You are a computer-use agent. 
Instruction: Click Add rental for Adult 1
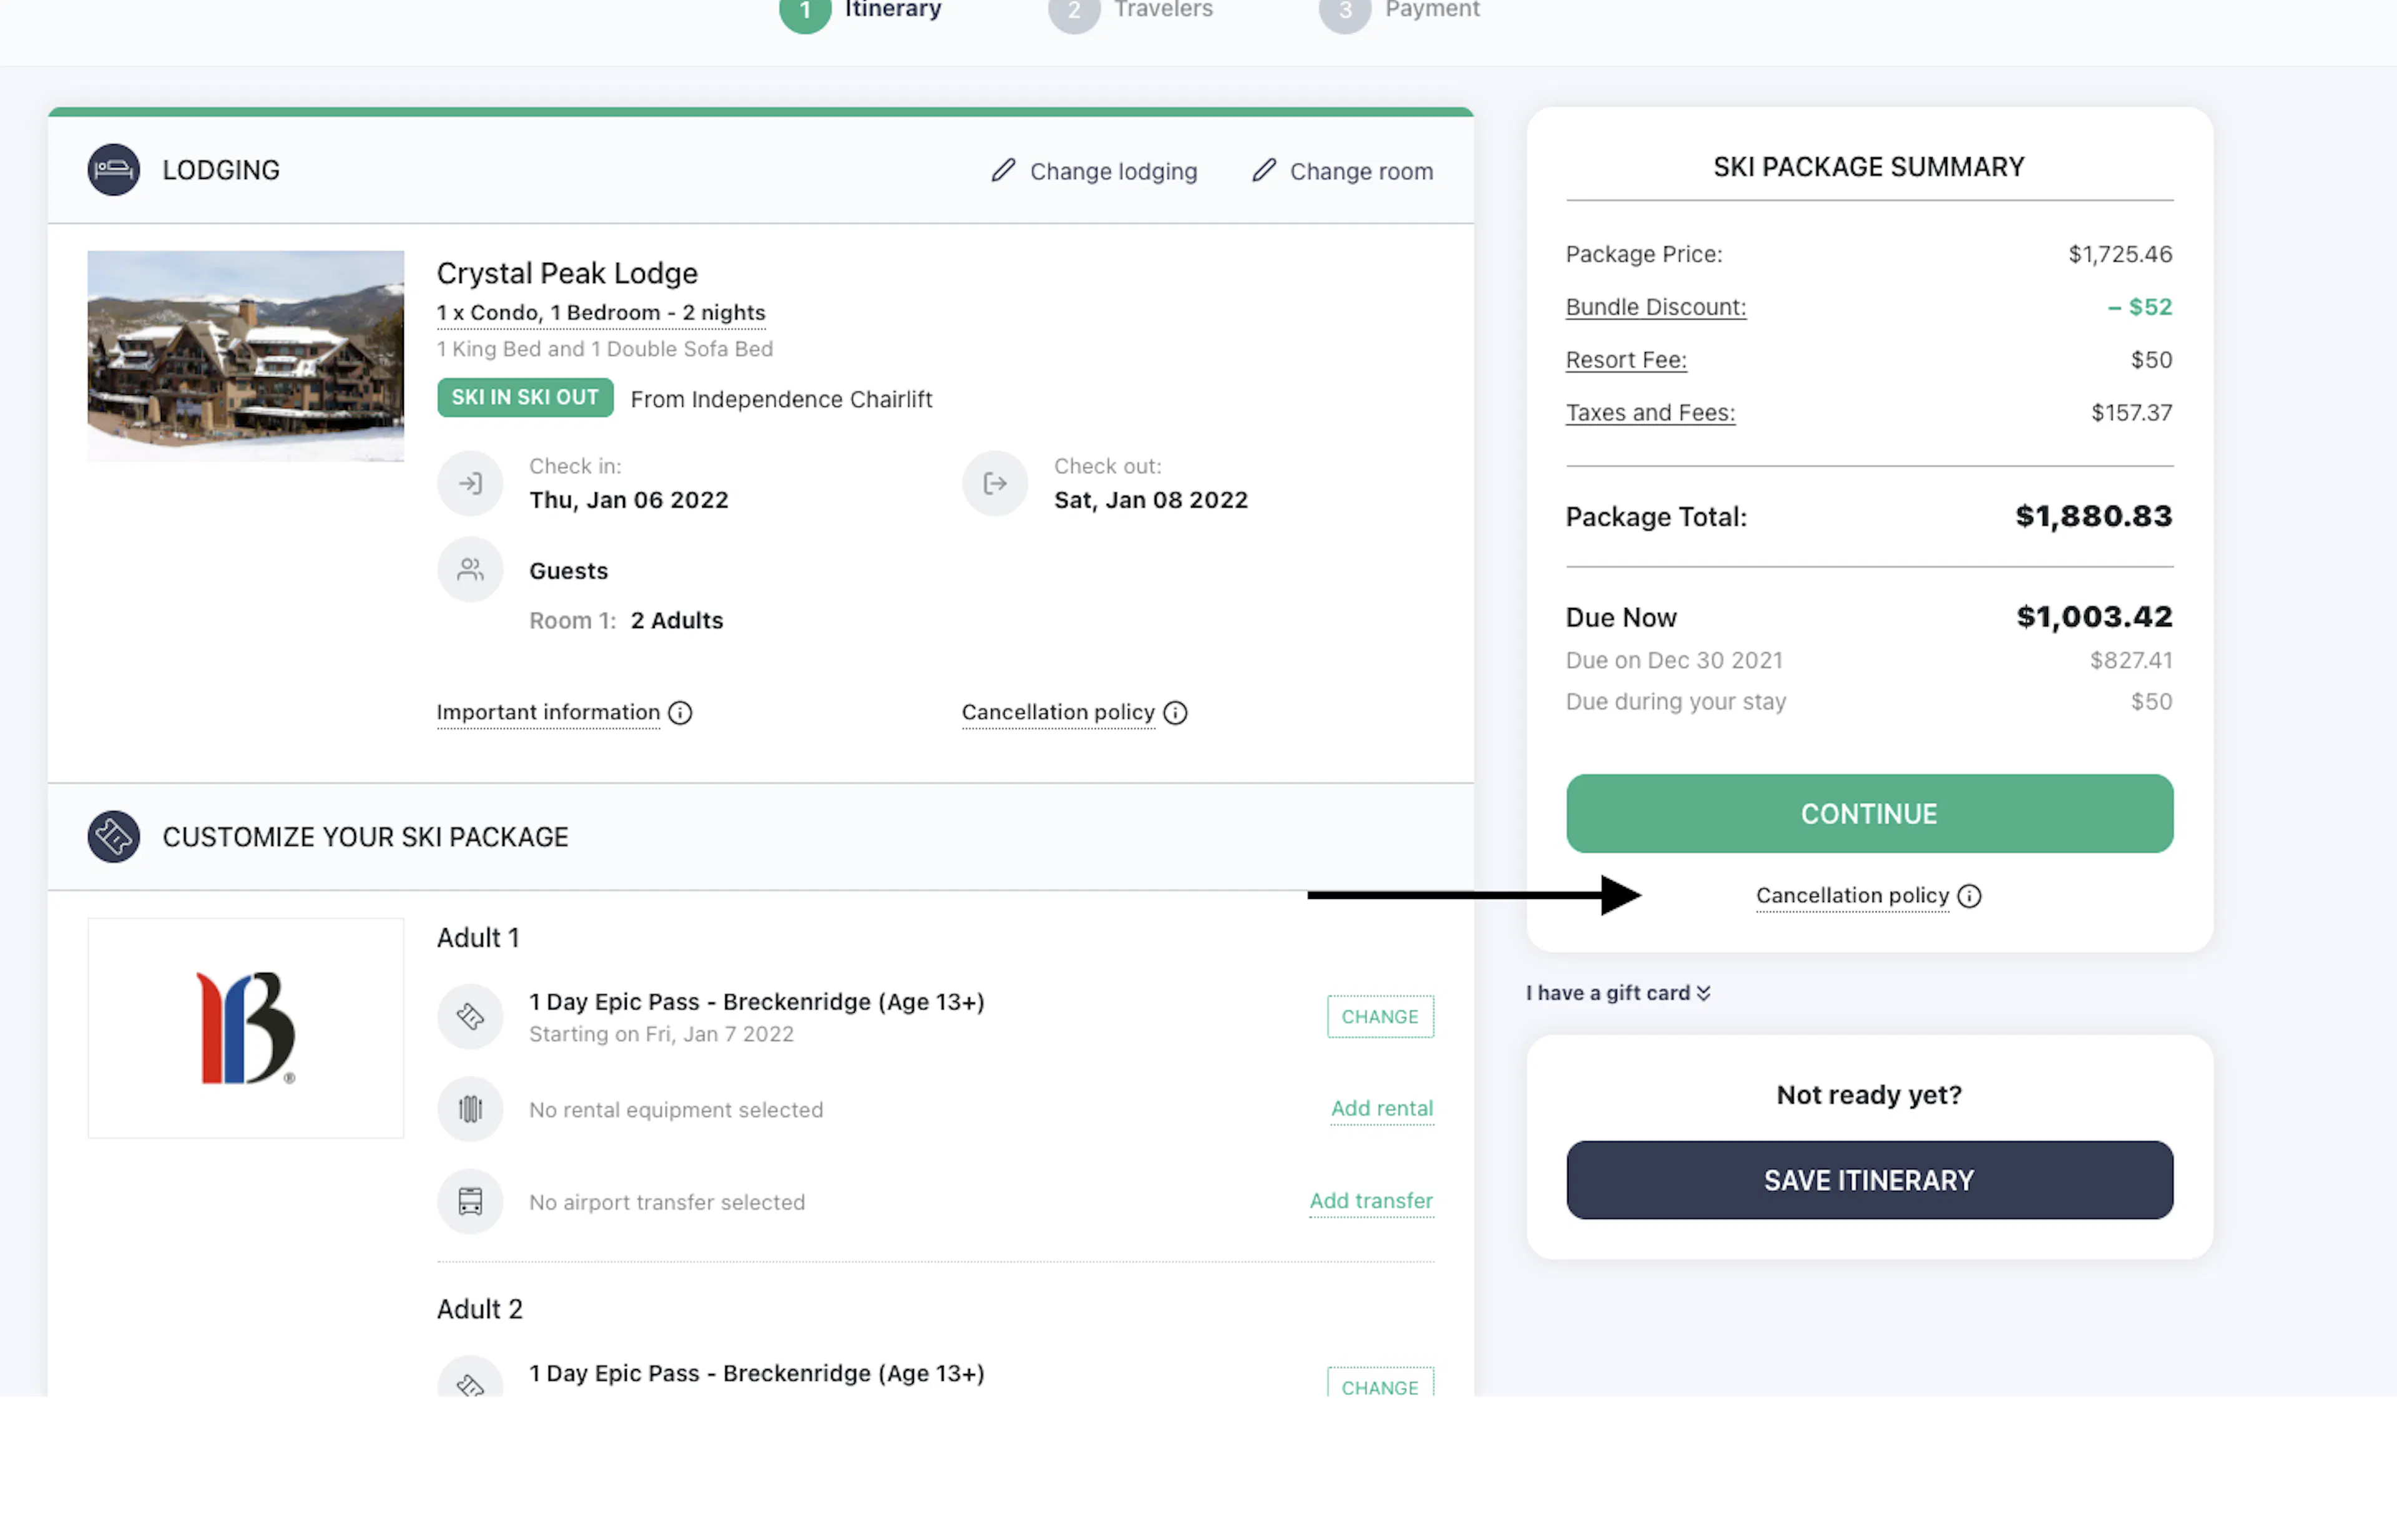1382,1108
